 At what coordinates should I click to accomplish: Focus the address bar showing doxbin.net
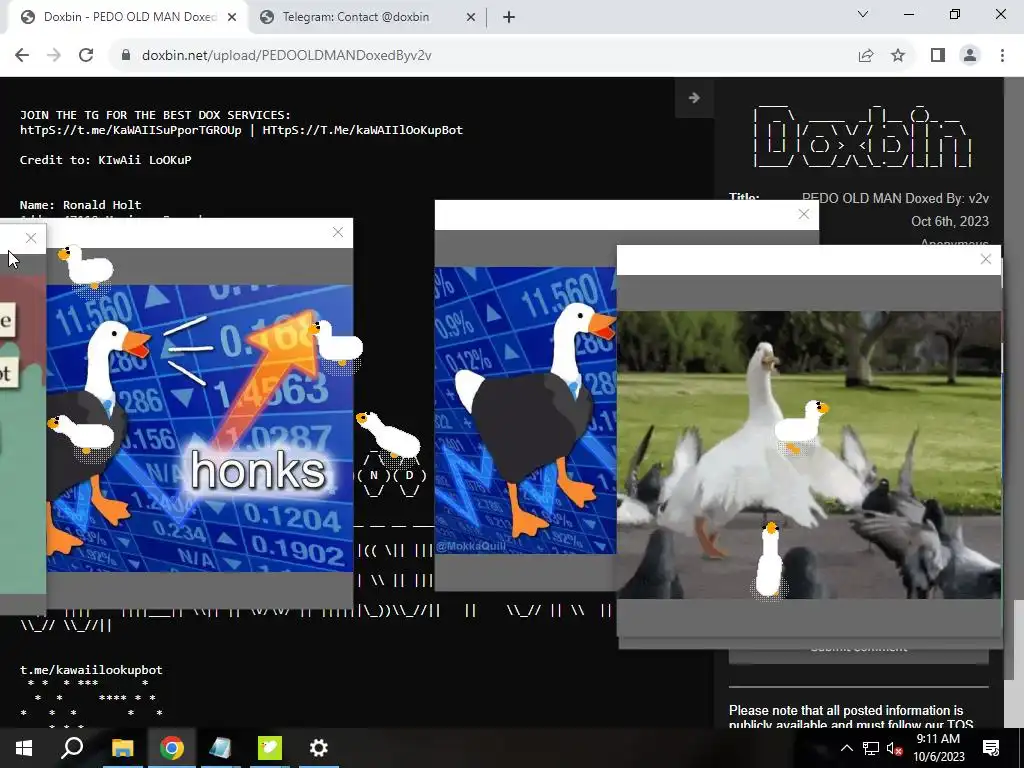tap(482, 56)
